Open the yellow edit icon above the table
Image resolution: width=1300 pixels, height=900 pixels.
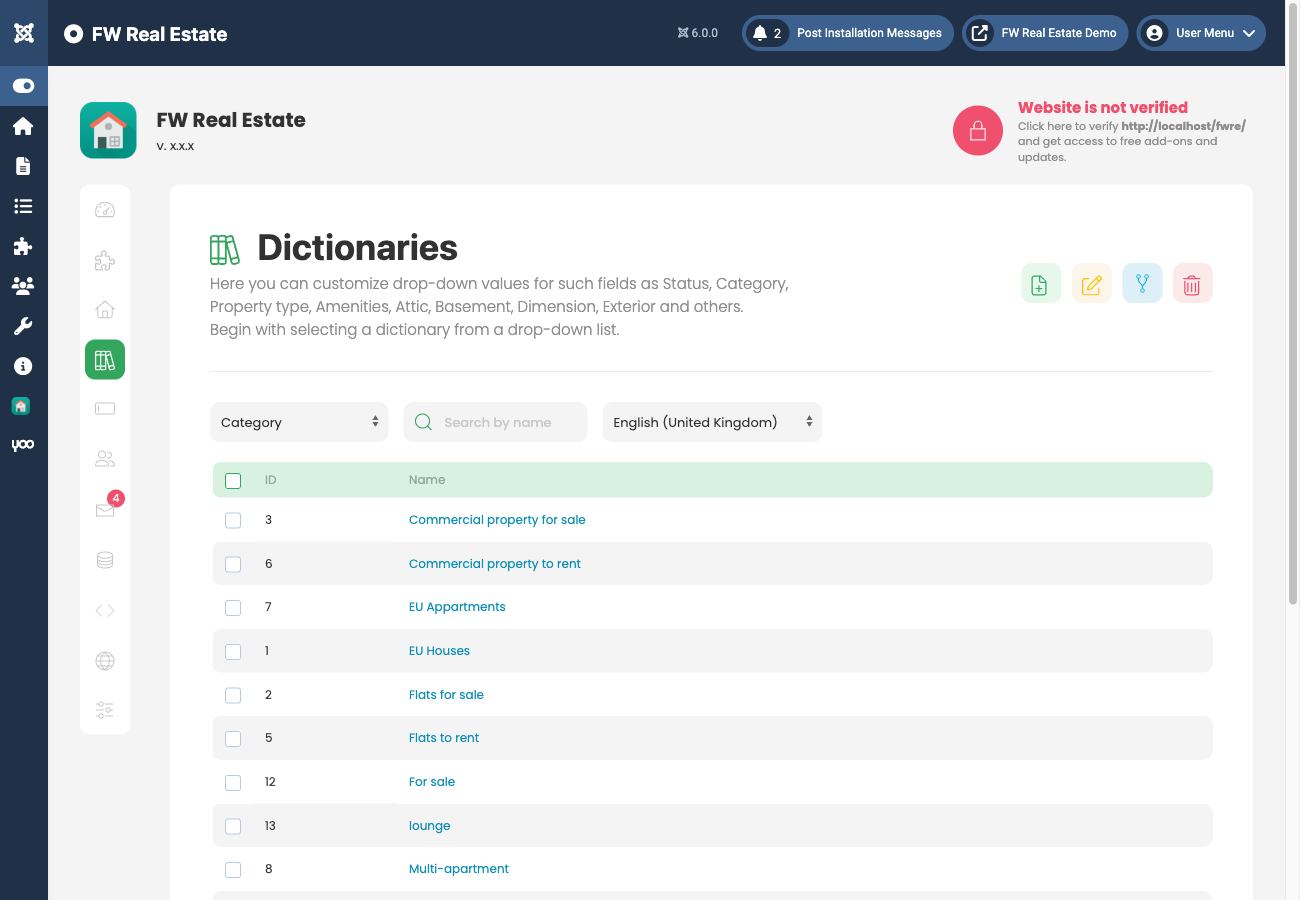click(1091, 283)
